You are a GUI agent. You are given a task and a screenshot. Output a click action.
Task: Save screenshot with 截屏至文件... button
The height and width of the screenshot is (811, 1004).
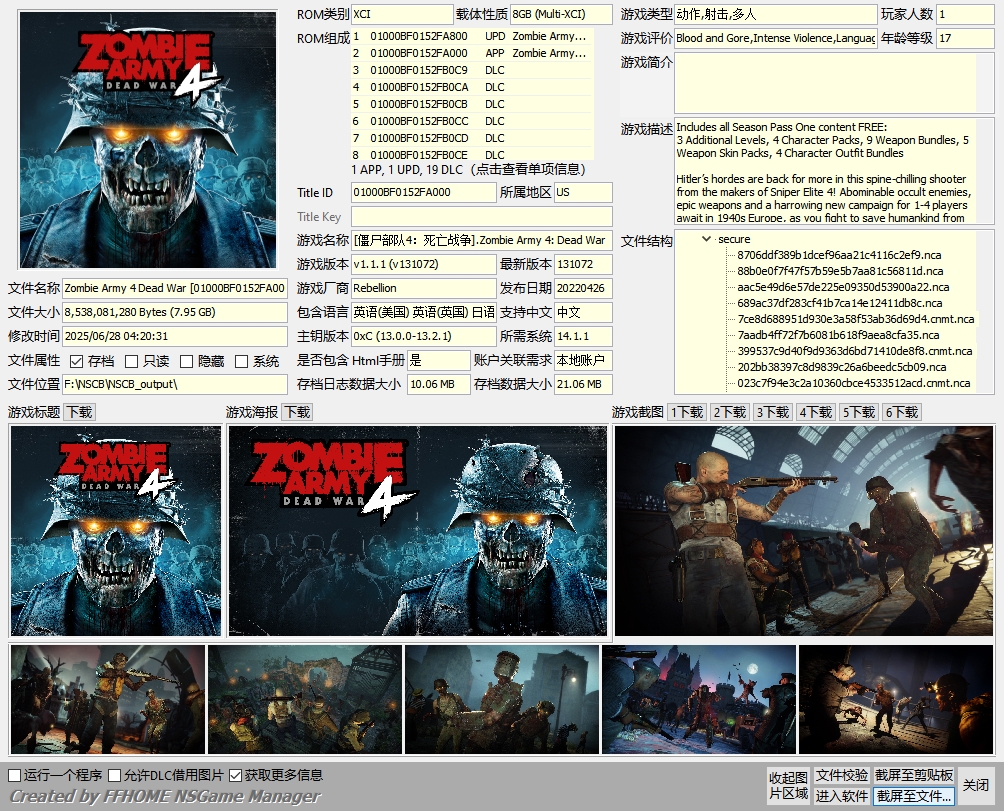914,796
